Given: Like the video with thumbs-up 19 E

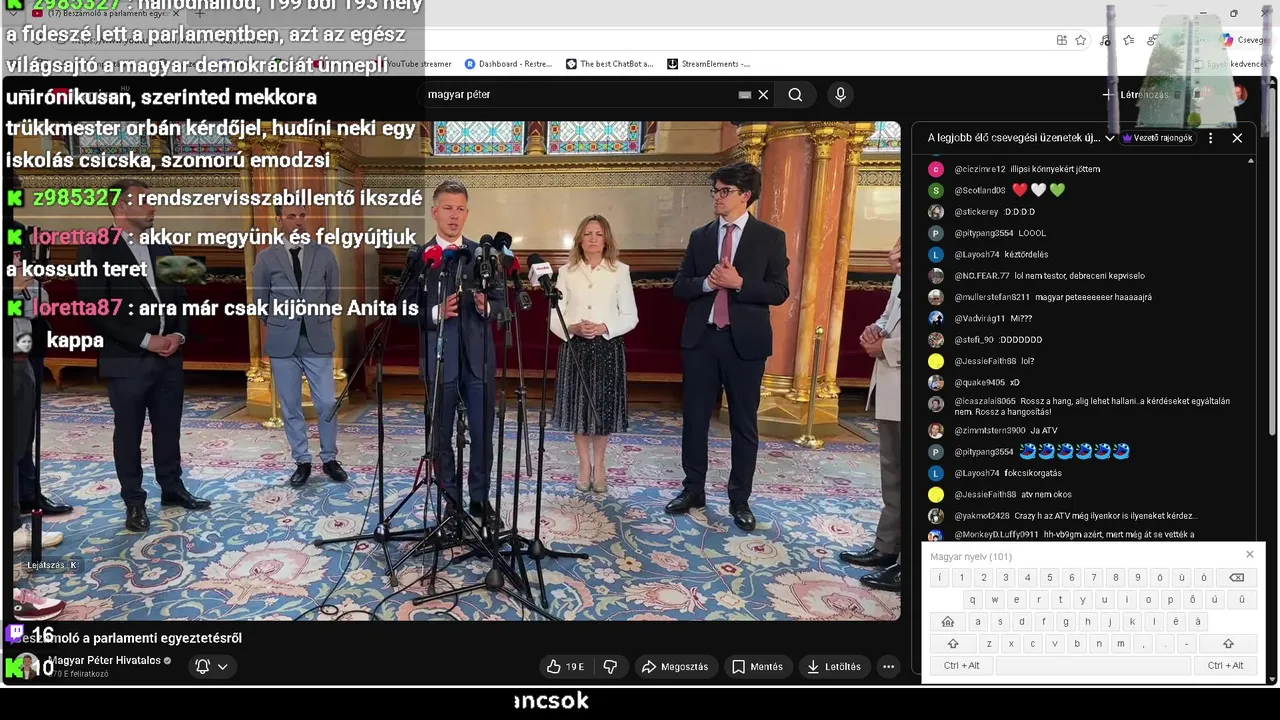Looking at the screenshot, I should tap(565, 666).
